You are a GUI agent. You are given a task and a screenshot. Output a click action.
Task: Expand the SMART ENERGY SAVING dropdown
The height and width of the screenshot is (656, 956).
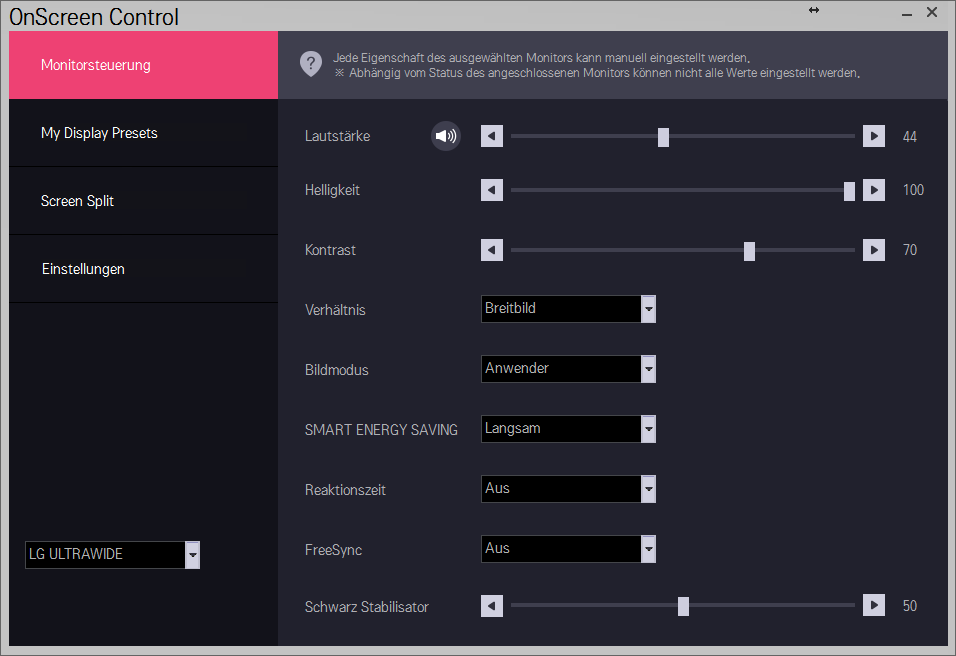[x=568, y=429]
